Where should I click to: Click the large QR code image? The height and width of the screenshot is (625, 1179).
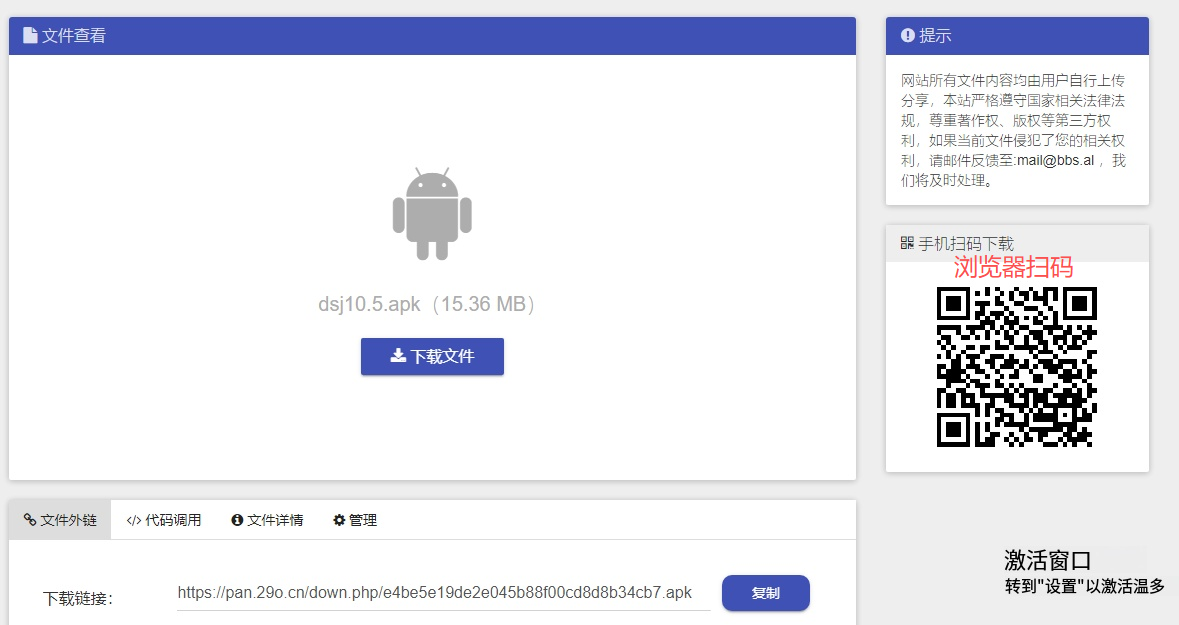tap(1016, 366)
